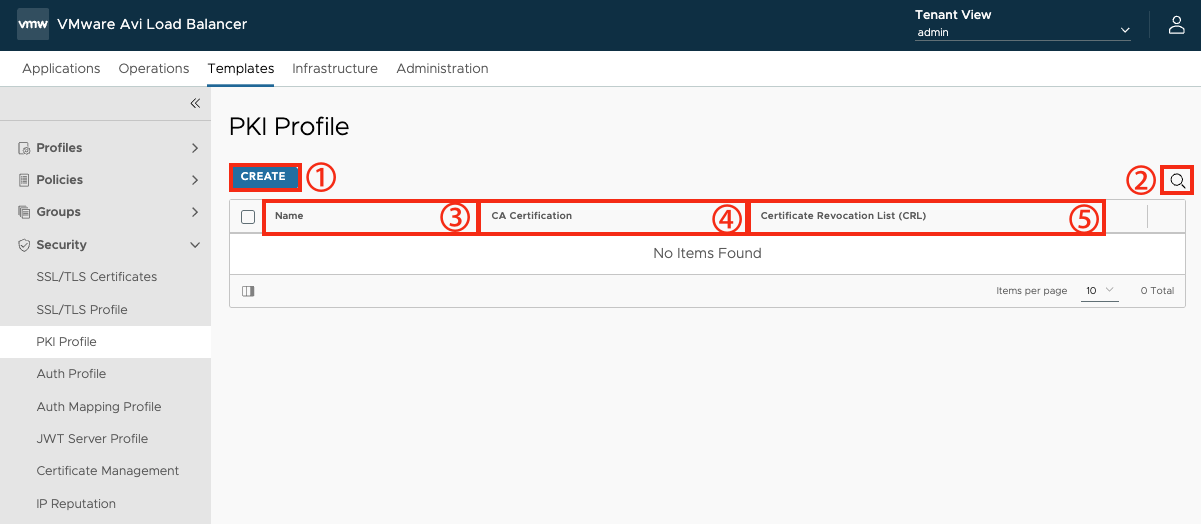1201x524 pixels.
Task: Go to the Infrastructure tab
Action: [x=335, y=69]
